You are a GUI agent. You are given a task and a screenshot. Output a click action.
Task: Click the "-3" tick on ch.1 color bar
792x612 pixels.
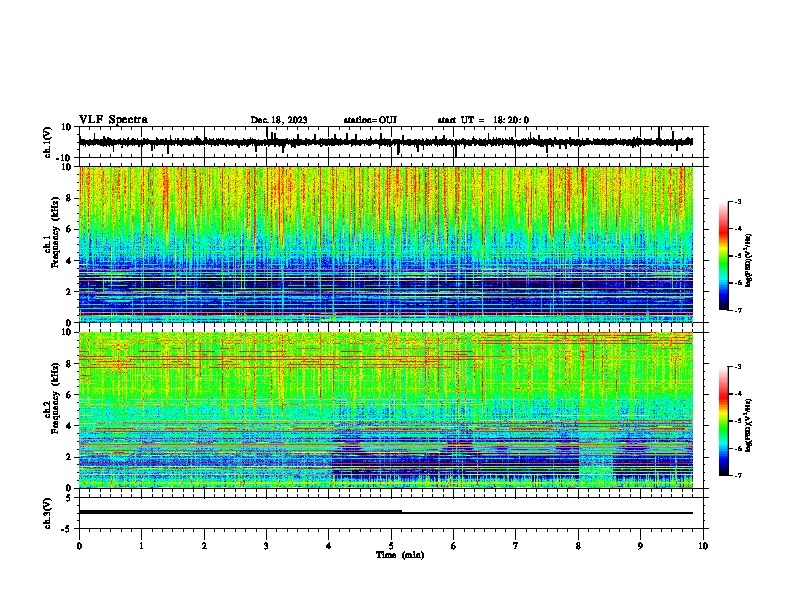point(738,201)
